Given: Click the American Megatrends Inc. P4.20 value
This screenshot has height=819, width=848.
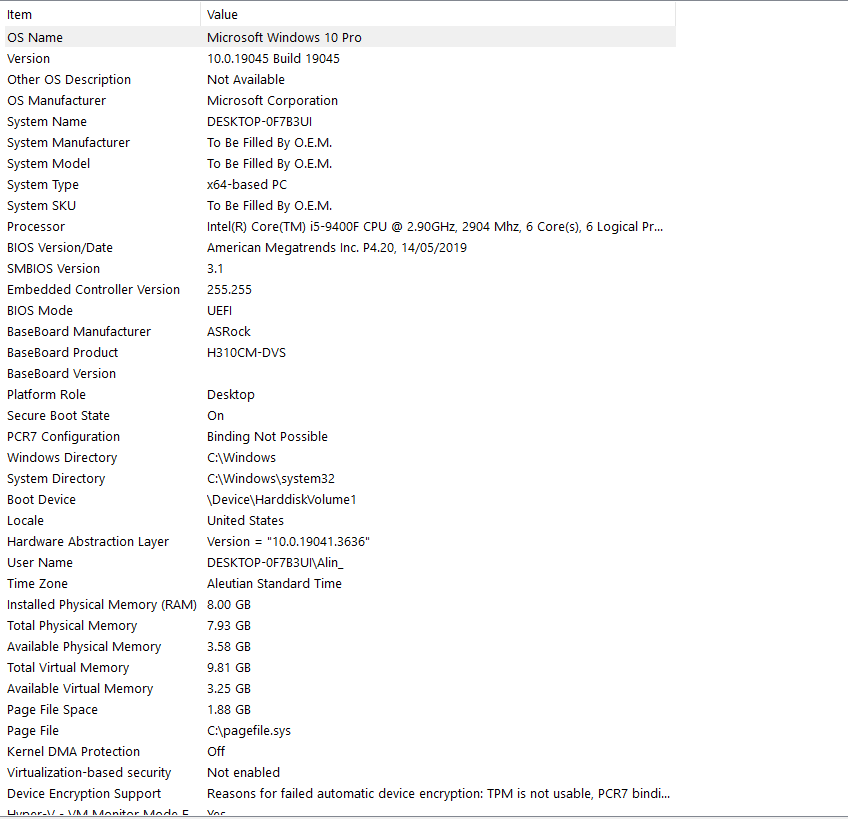Looking at the screenshot, I should point(336,248).
